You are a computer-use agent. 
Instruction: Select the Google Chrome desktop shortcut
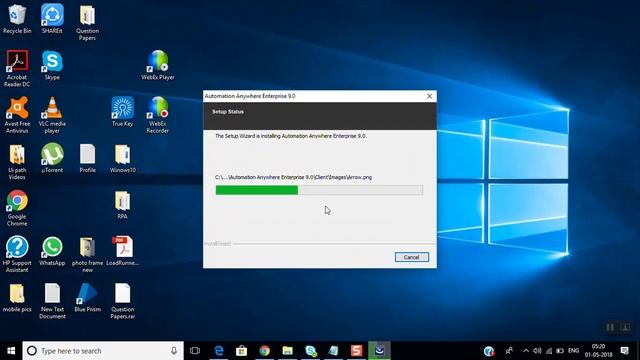pyautogui.click(x=17, y=208)
